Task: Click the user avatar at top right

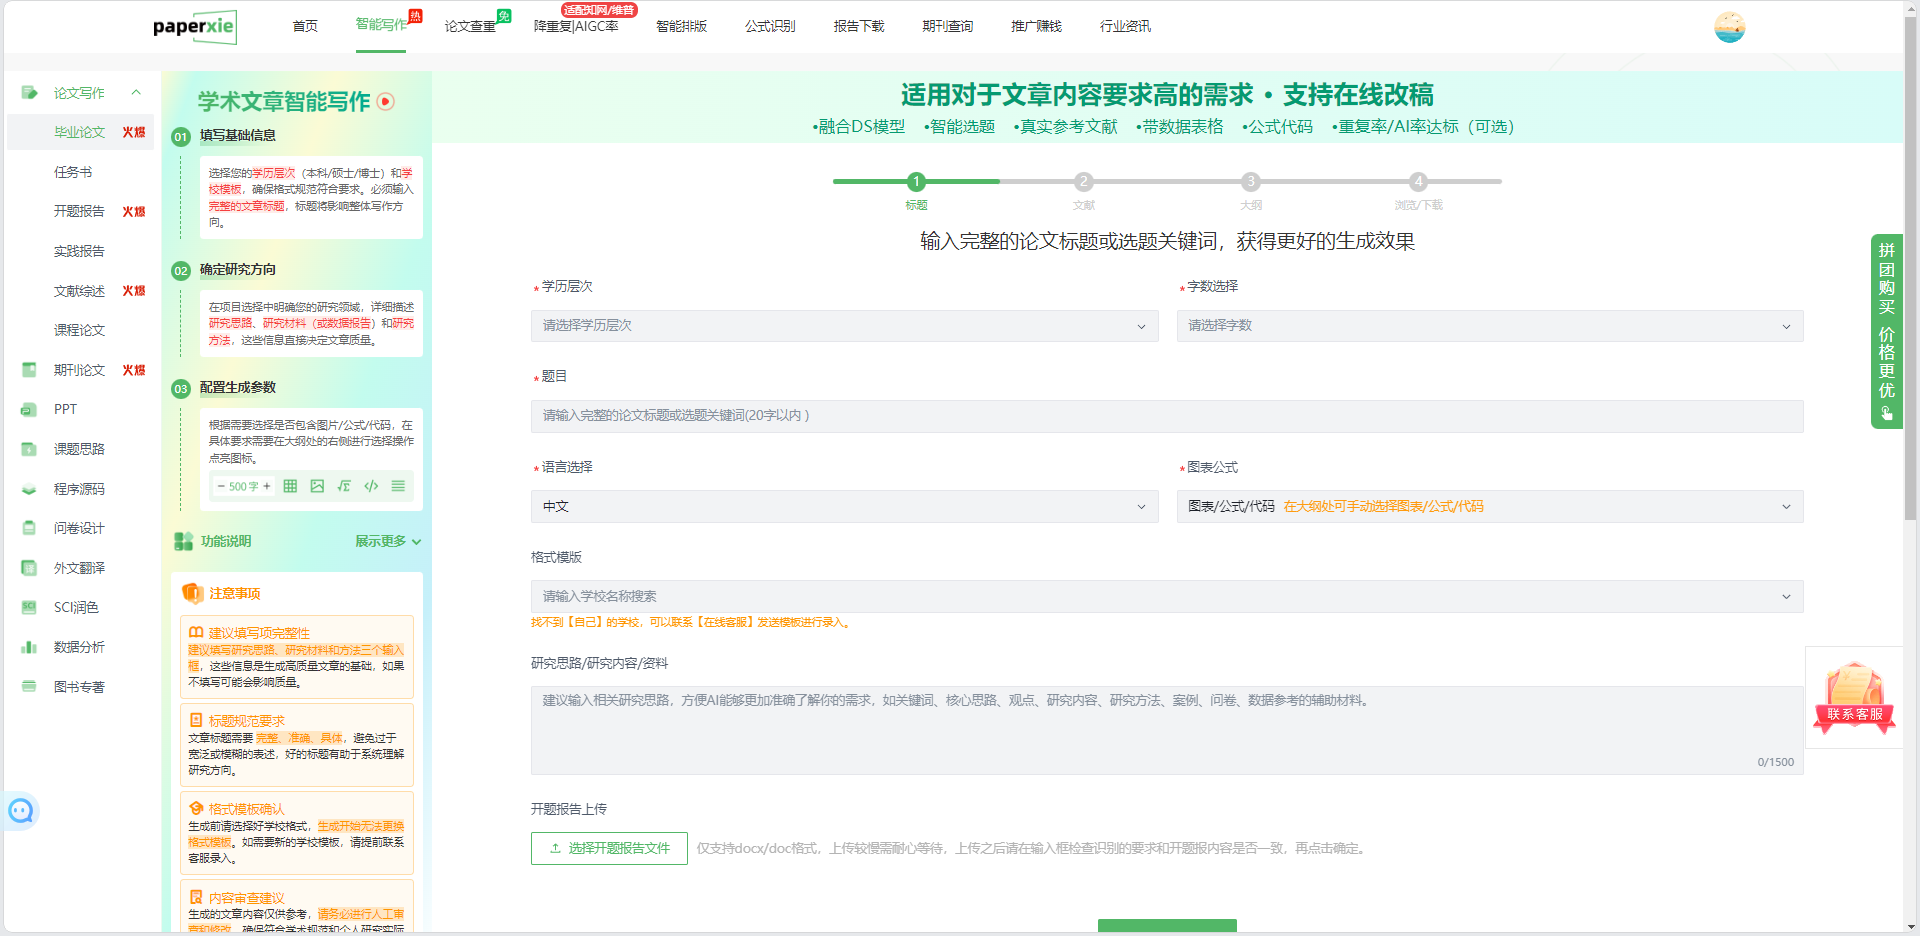Action: click(x=1729, y=27)
